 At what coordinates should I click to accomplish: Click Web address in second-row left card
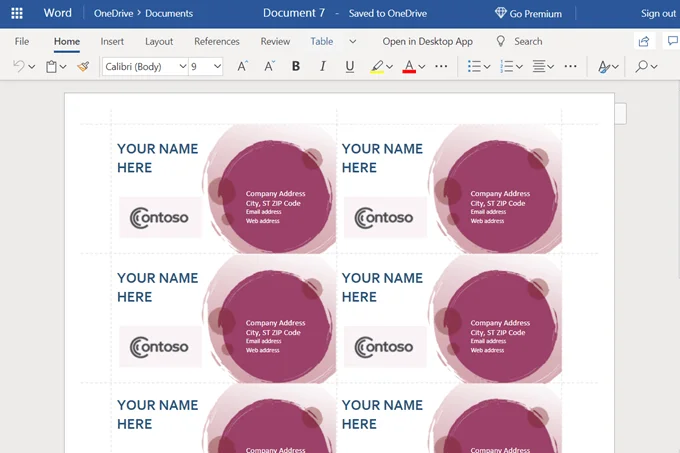[x=263, y=350]
